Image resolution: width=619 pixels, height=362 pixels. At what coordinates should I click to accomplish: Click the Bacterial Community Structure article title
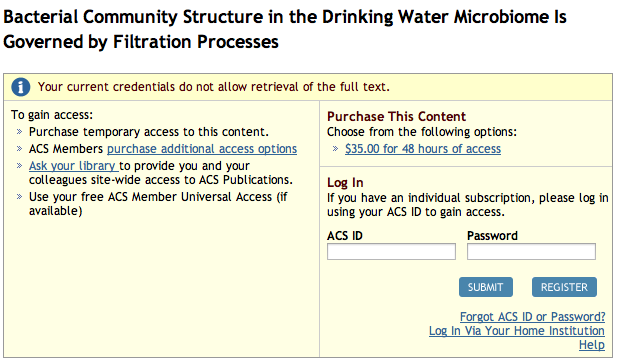(285, 29)
